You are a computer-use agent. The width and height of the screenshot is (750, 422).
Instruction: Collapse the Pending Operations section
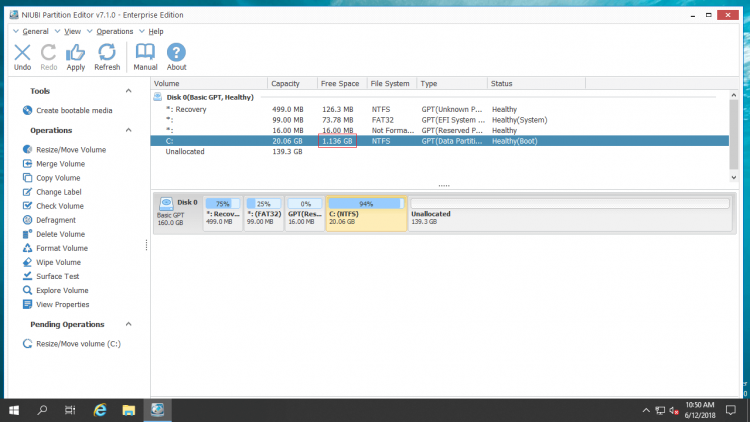[128, 324]
